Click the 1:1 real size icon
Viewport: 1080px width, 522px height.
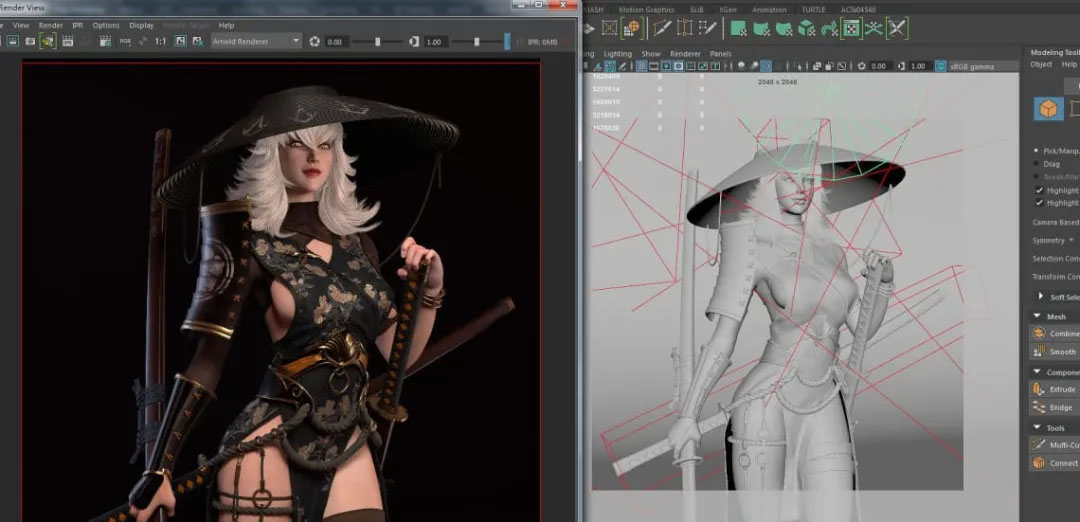[x=160, y=42]
